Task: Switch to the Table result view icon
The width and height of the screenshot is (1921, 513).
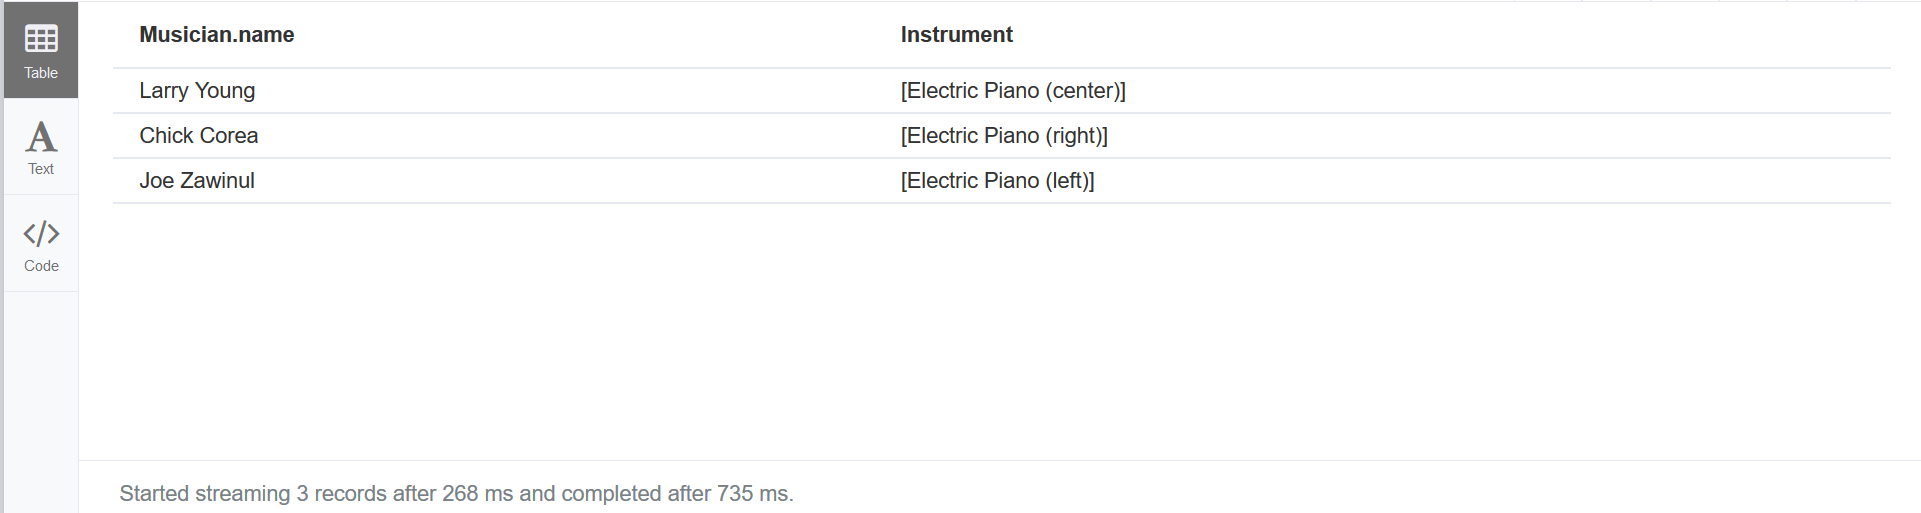Action: 41,39
